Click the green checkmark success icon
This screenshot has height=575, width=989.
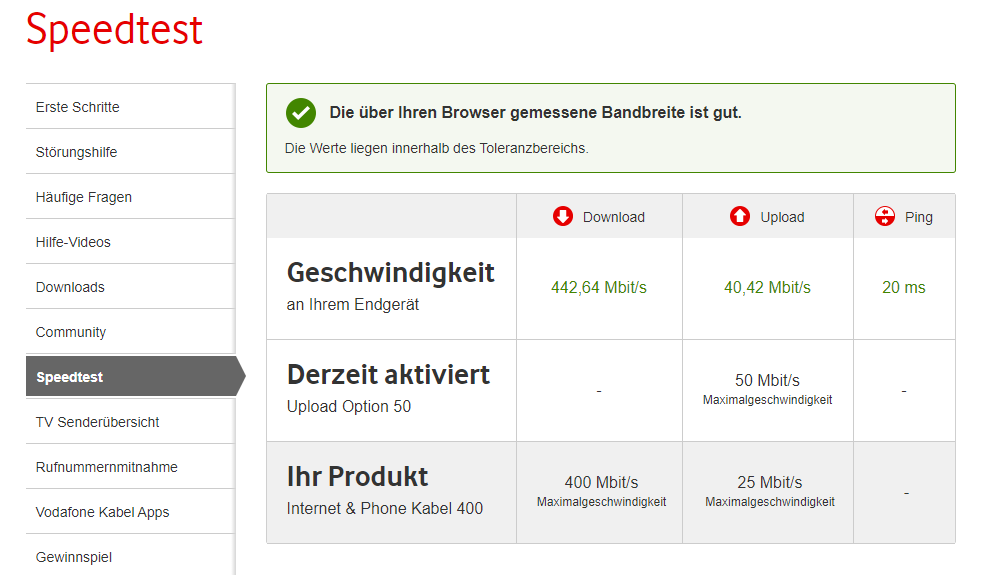point(300,113)
